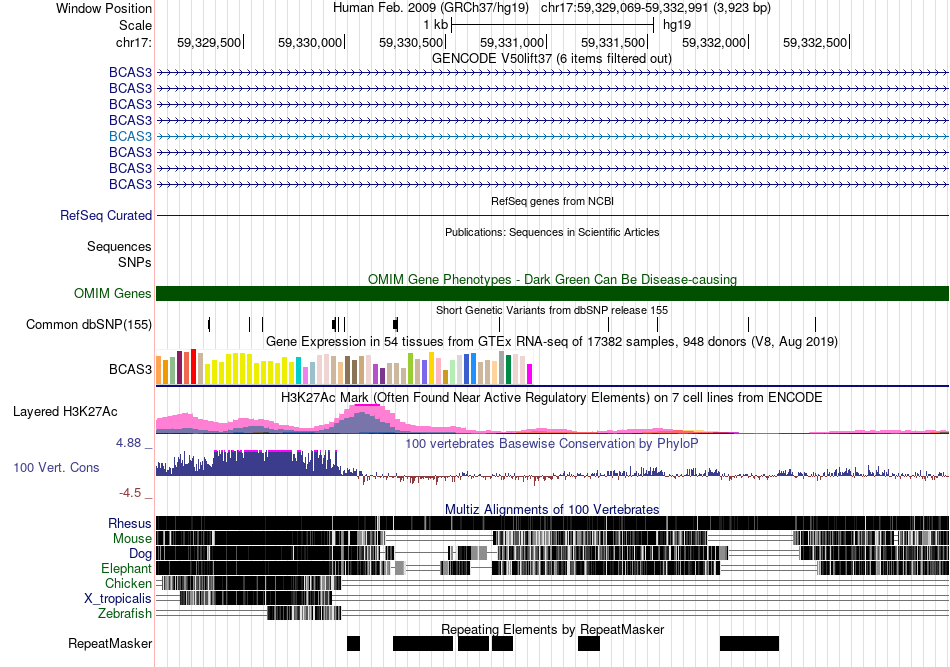
Task: Open Multiz Alignments of 100 Vertebrates title
Action: (x=552, y=509)
